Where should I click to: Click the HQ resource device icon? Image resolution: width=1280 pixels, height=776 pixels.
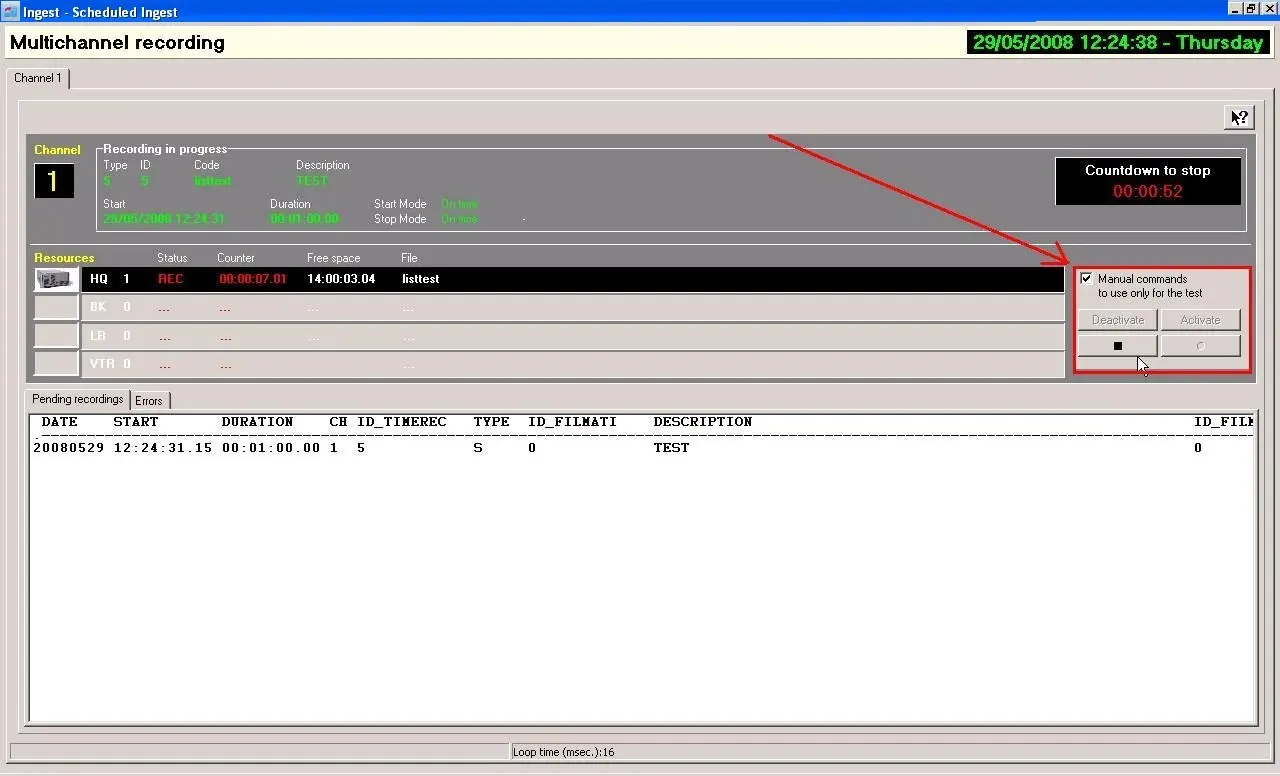pos(56,280)
